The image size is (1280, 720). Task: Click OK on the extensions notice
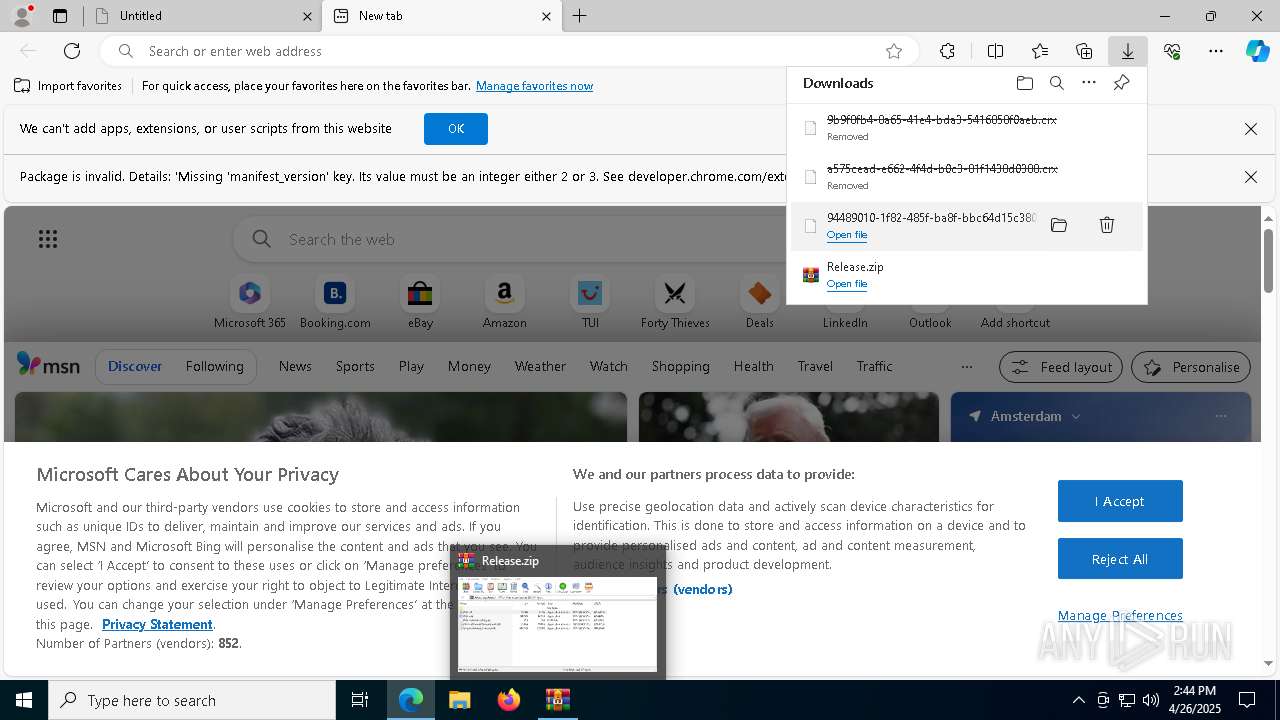pyautogui.click(x=456, y=129)
